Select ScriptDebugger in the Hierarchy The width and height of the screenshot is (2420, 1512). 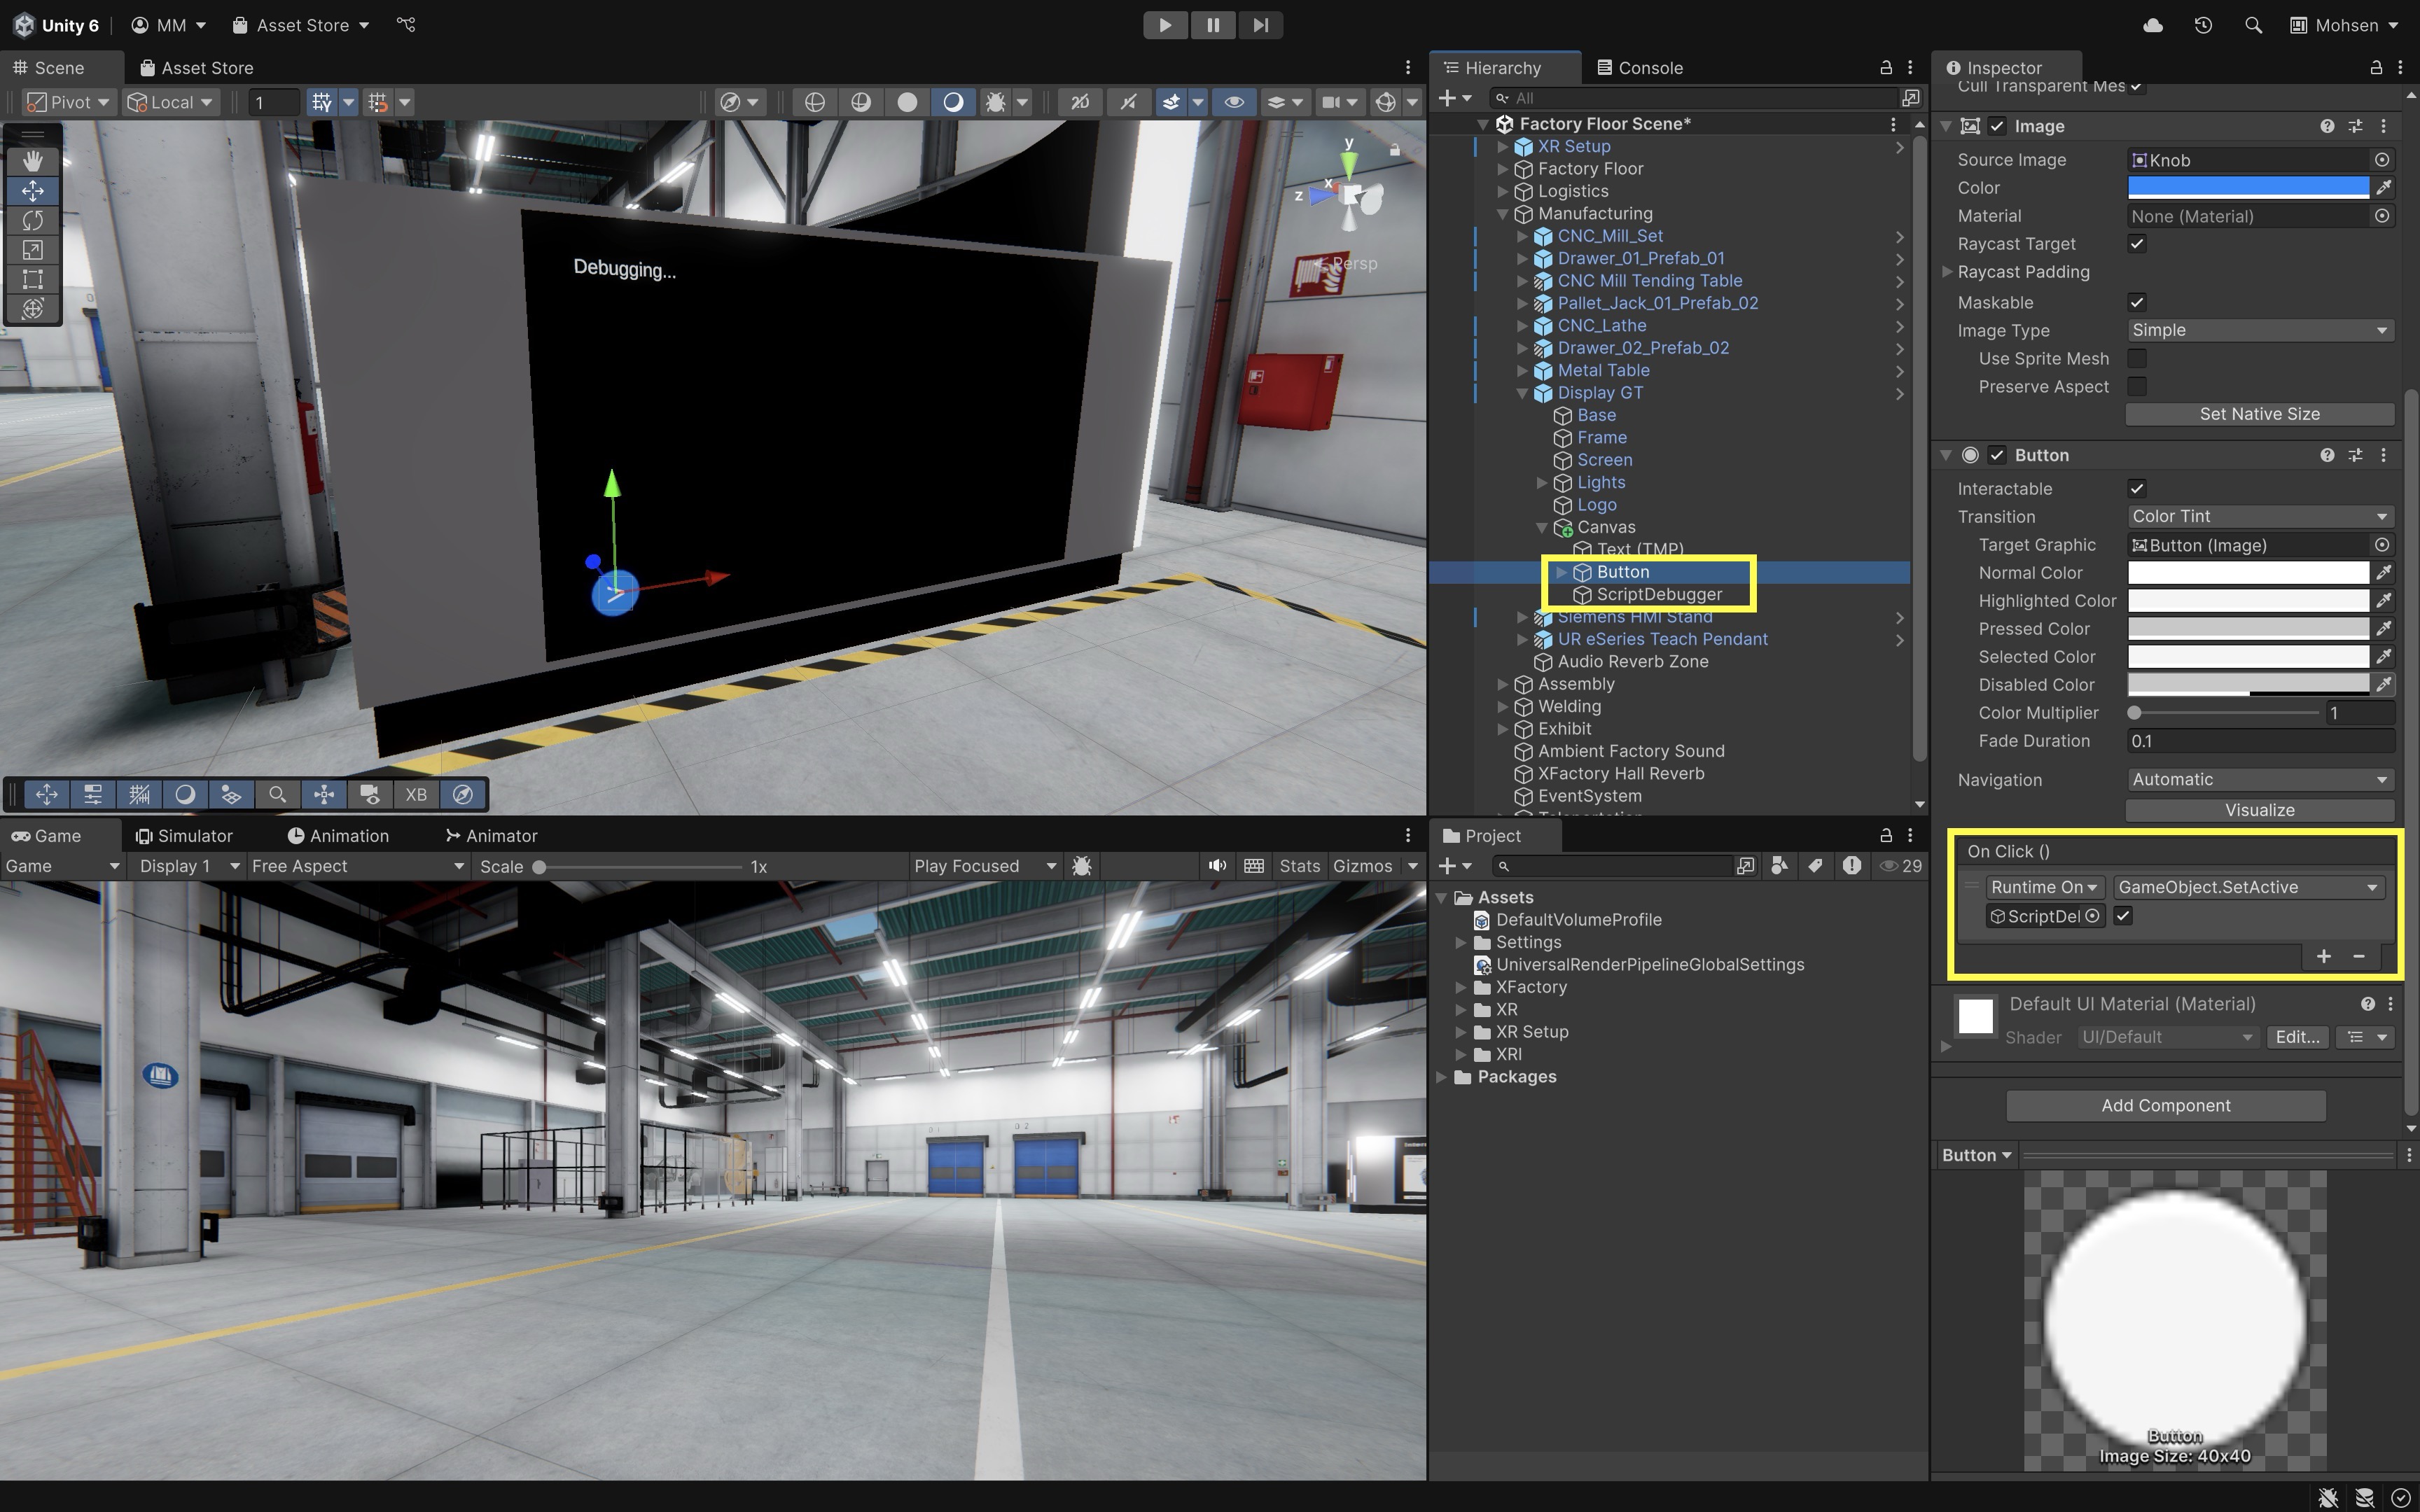1658,595
